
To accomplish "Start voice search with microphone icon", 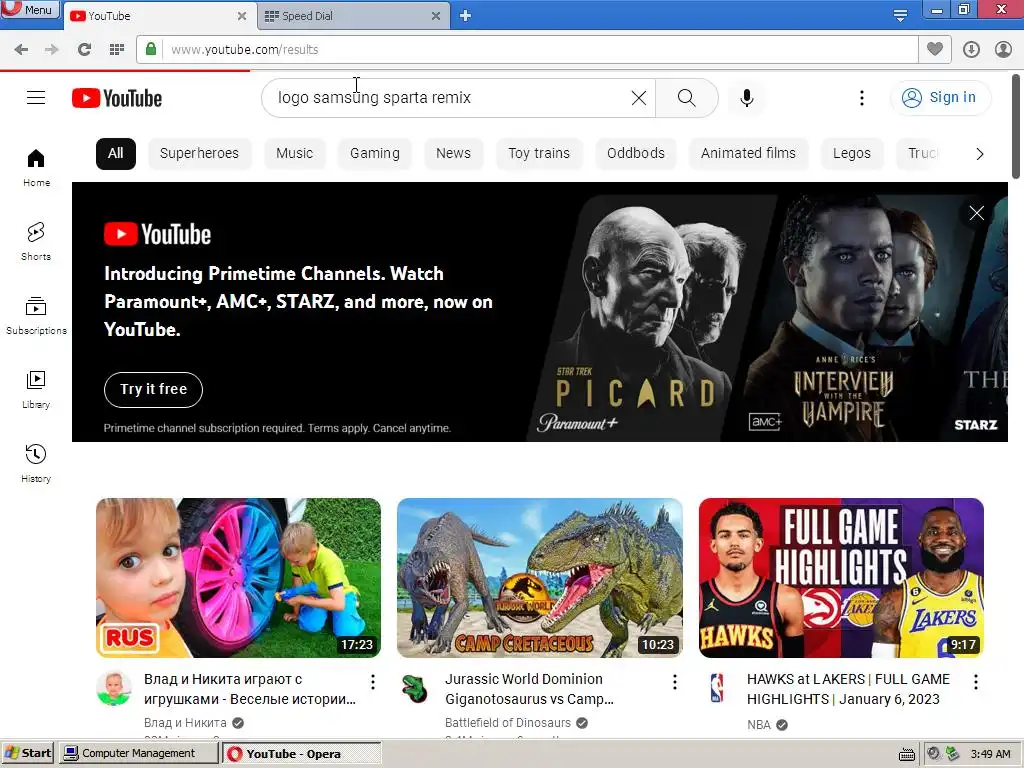I will (x=746, y=98).
